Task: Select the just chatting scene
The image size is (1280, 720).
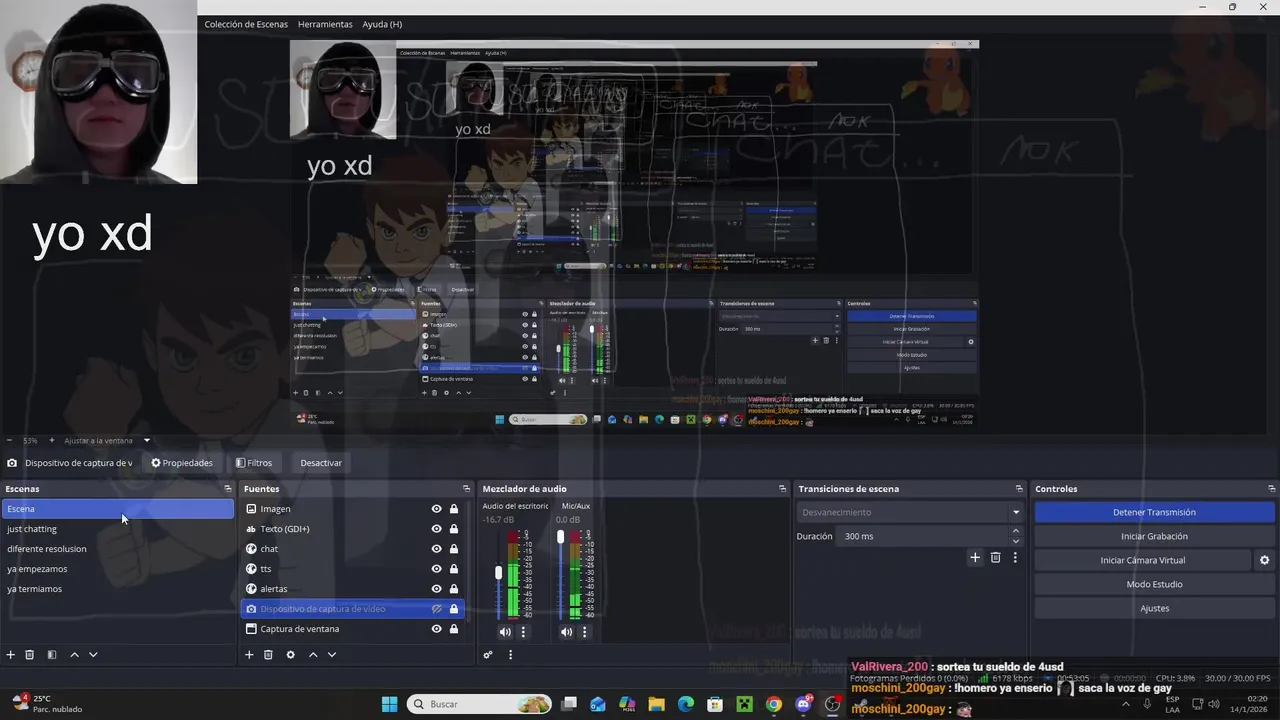Action: 118,529
